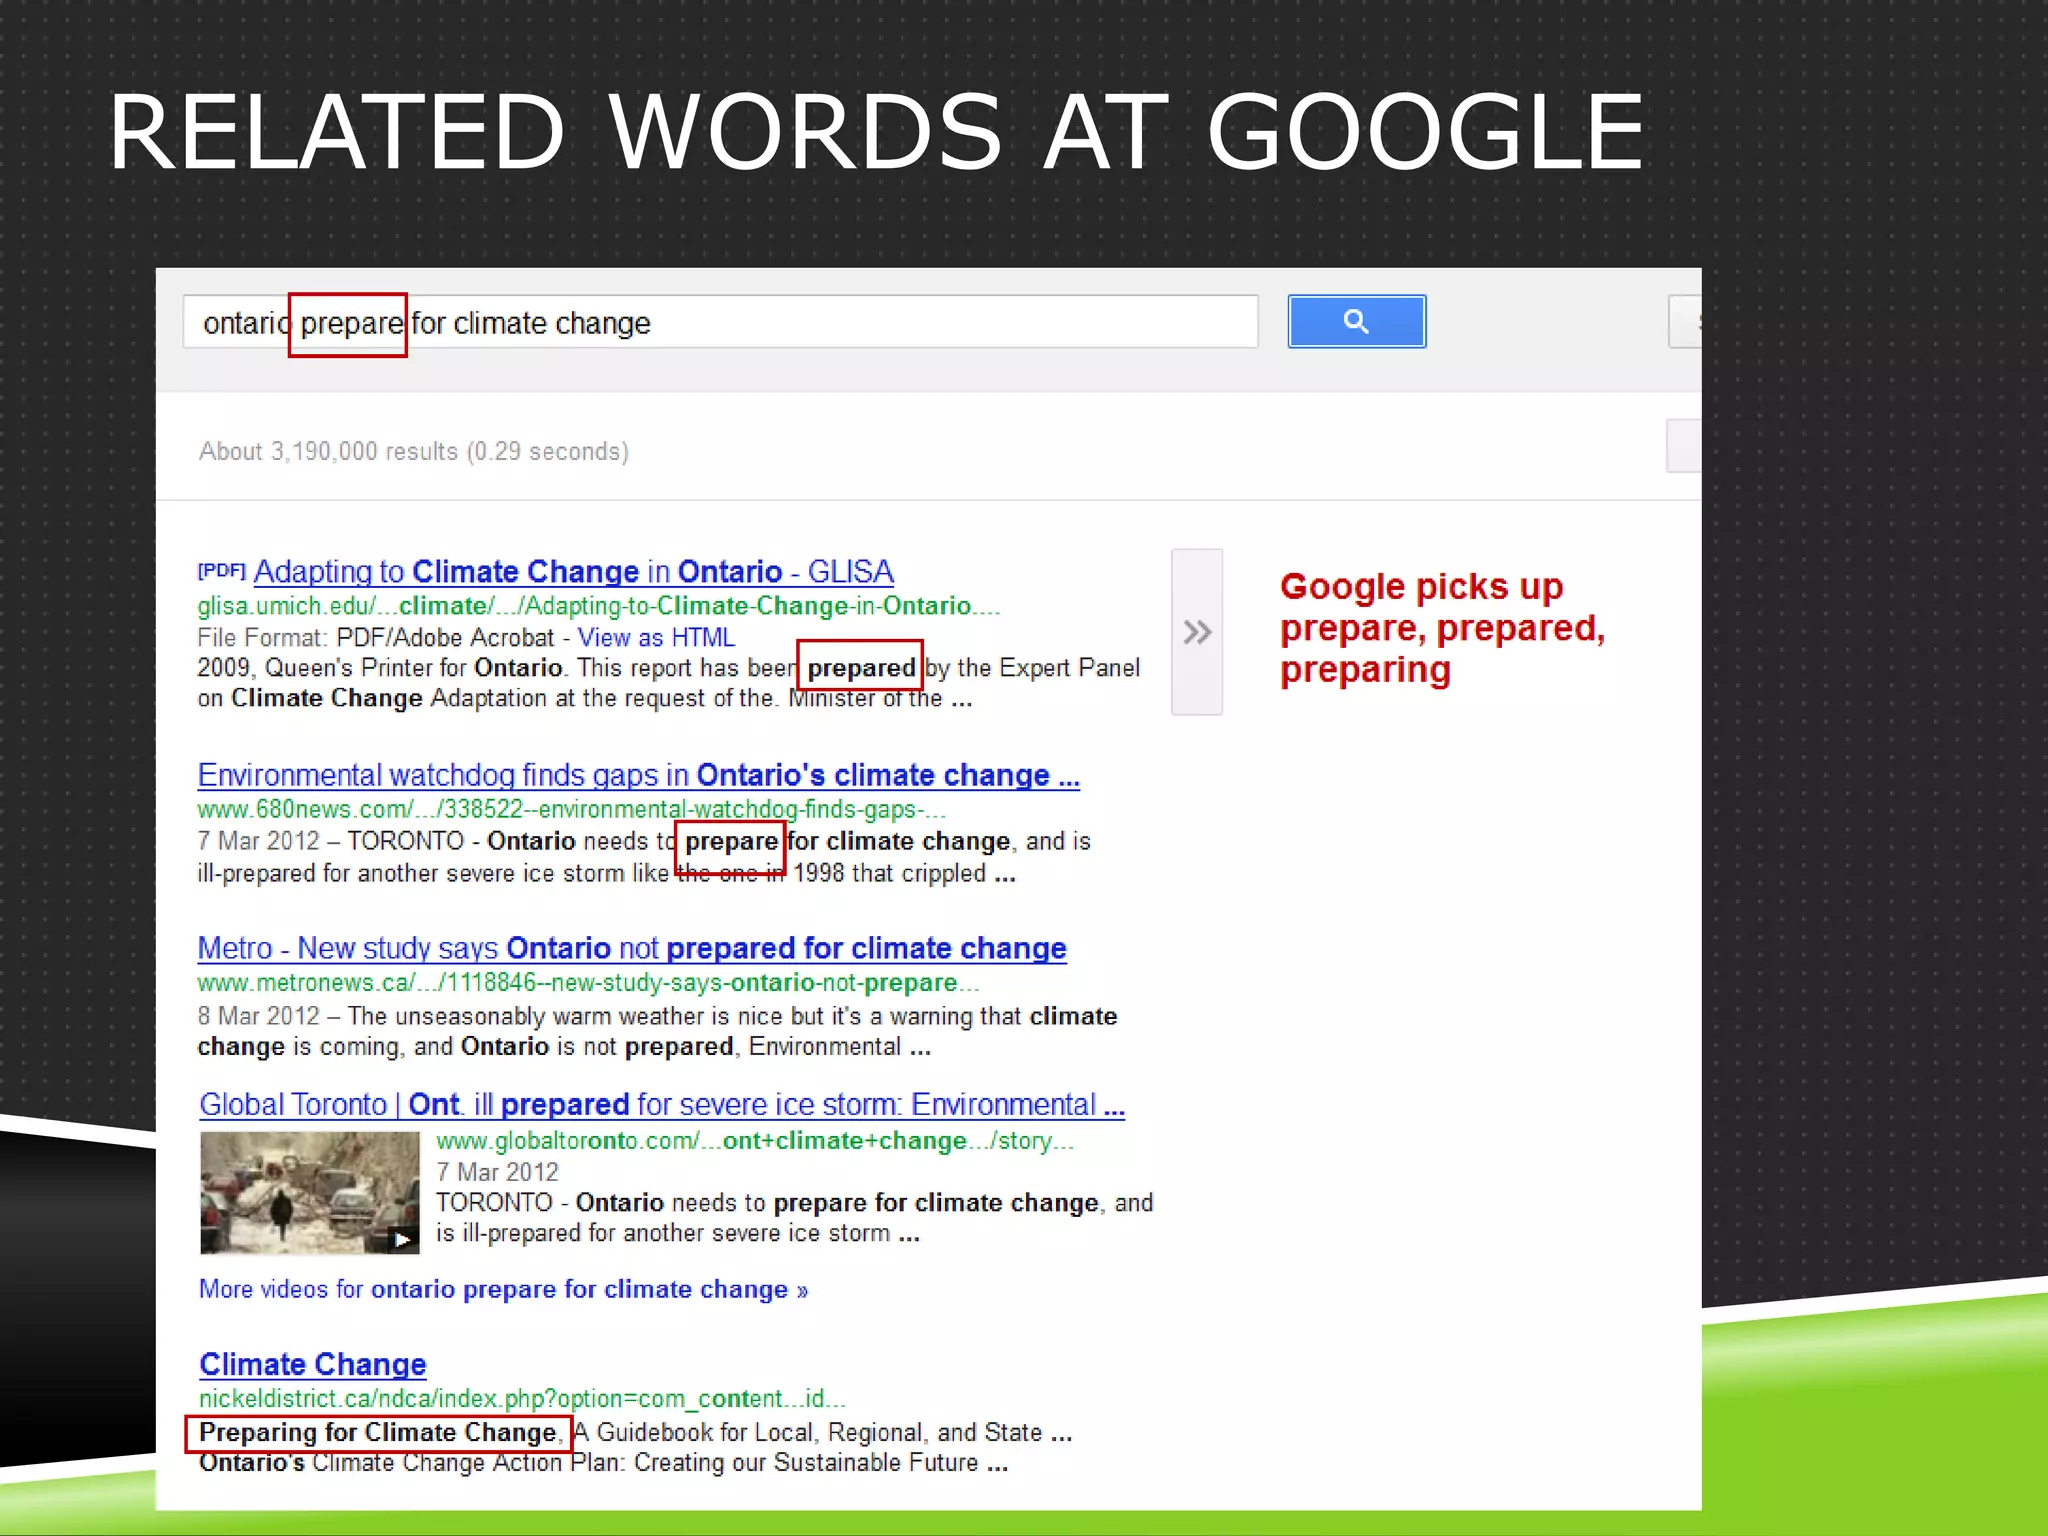
Task: Click the www.metronews.ca green URL
Action: tap(588, 982)
